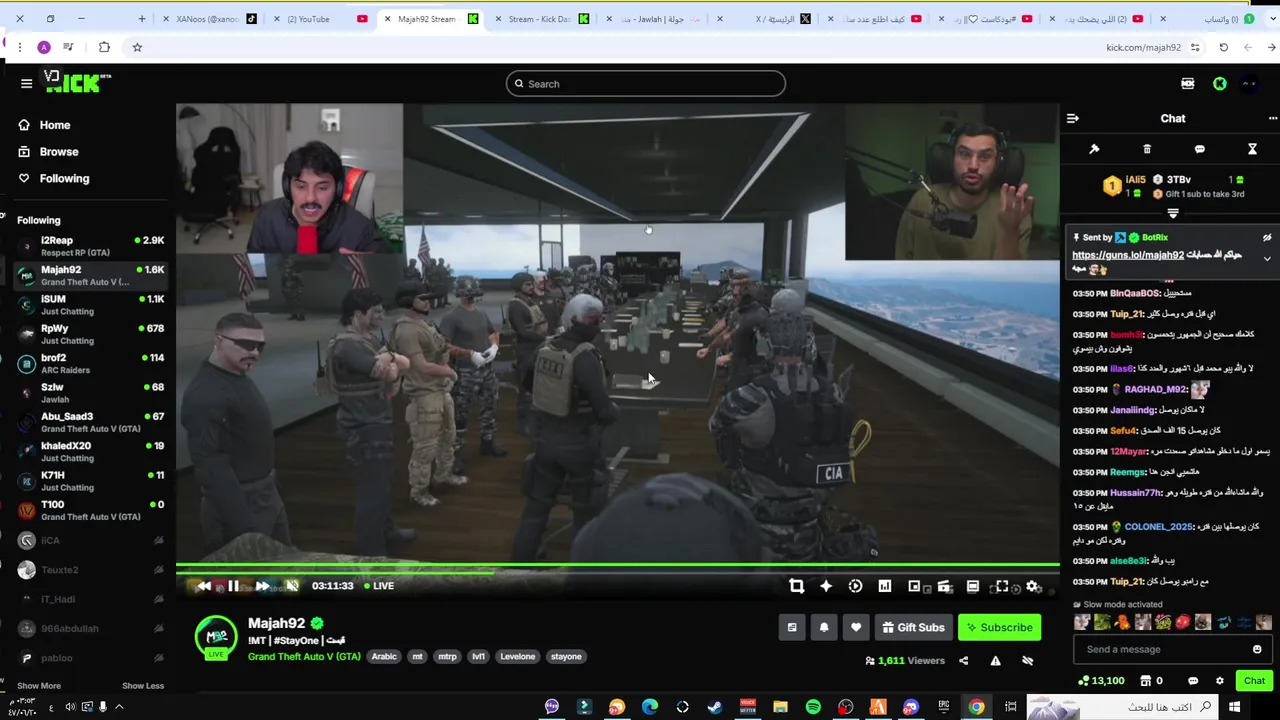Open stream stats chart icon
The width and height of the screenshot is (1280, 720).
(885, 587)
